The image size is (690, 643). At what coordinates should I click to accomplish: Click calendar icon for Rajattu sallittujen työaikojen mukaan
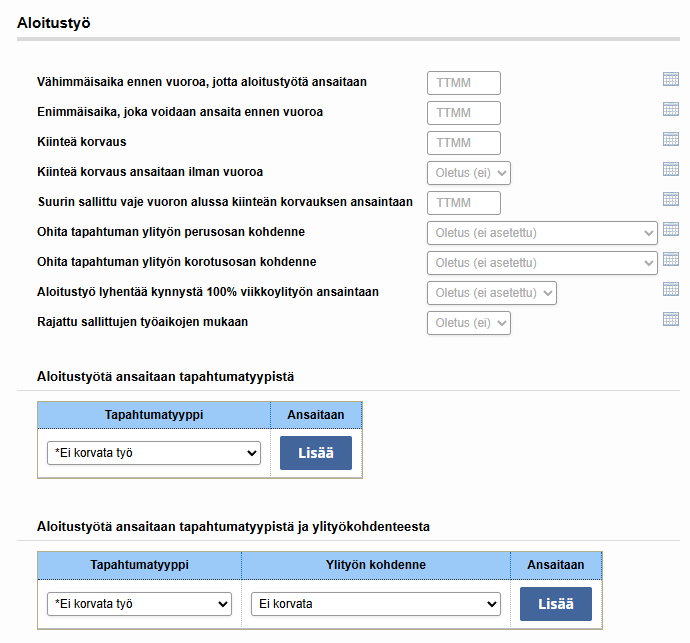coord(671,319)
